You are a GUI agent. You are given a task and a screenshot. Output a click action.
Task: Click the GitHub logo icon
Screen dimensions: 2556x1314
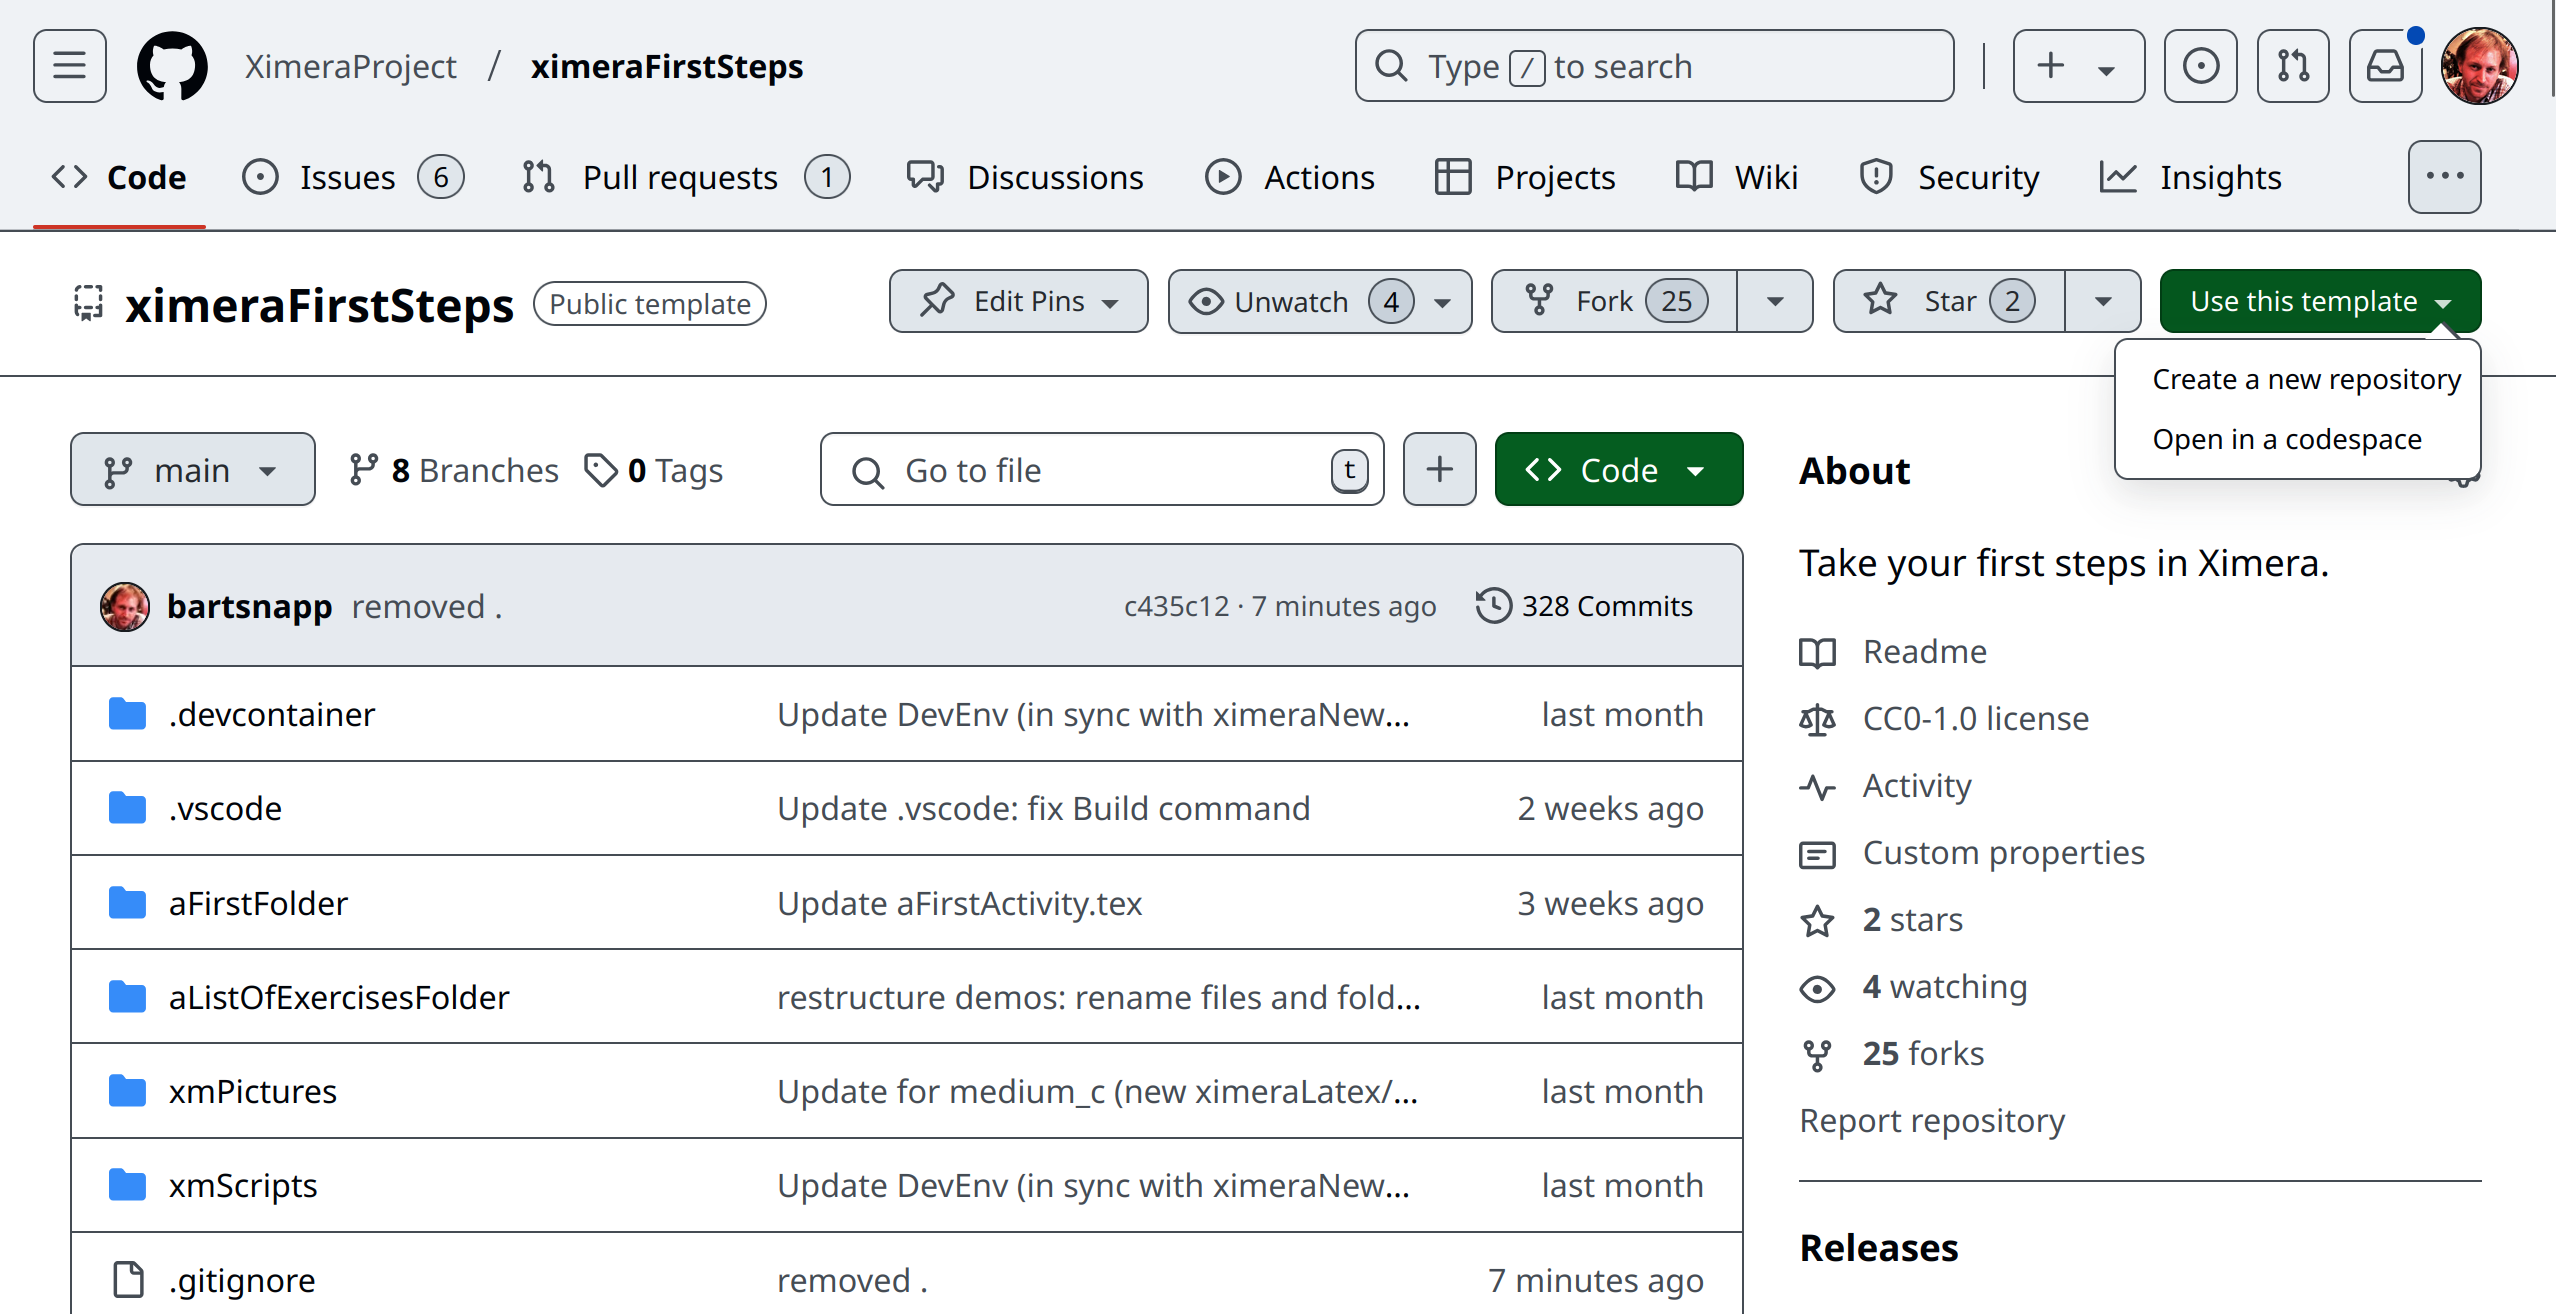(x=172, y=66)
